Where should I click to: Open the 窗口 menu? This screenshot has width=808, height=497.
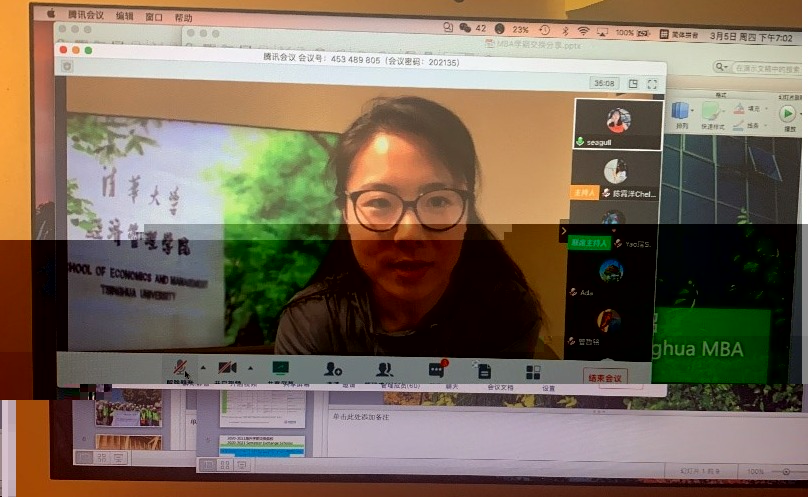(154, 17)
